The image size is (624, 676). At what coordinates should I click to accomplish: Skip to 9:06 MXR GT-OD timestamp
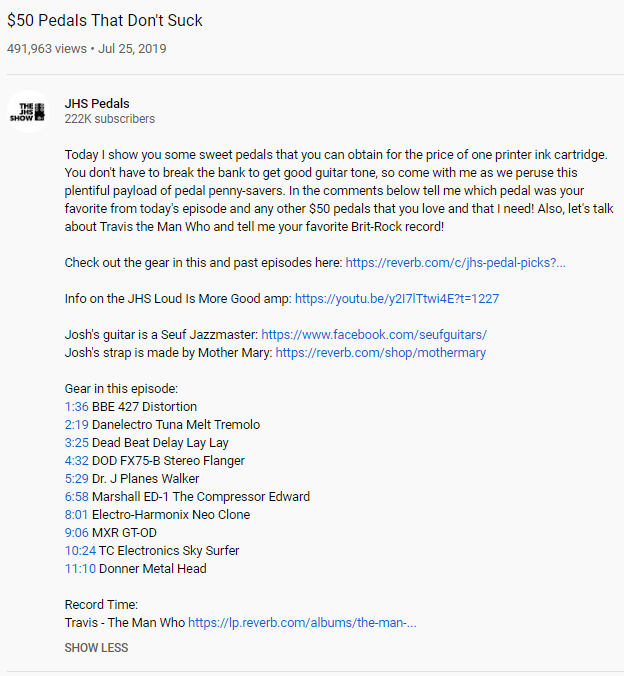coord(76,533)
